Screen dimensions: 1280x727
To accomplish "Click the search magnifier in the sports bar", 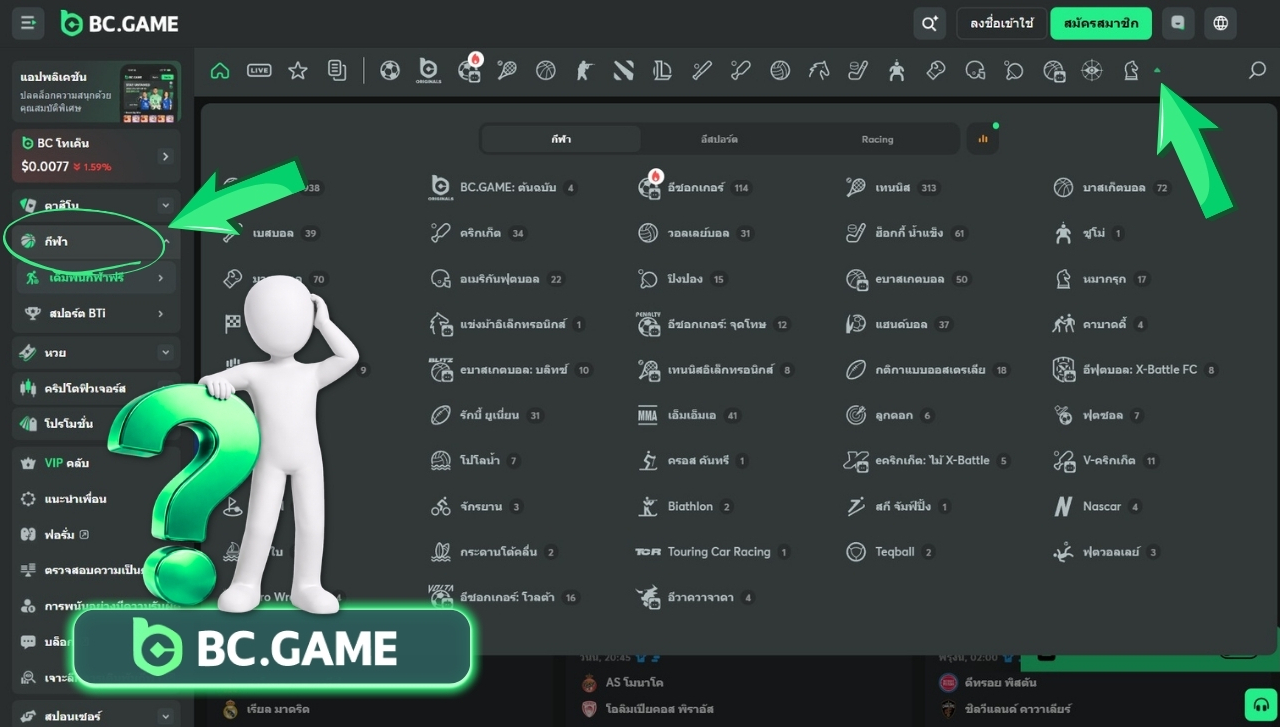I will 1257,70.
